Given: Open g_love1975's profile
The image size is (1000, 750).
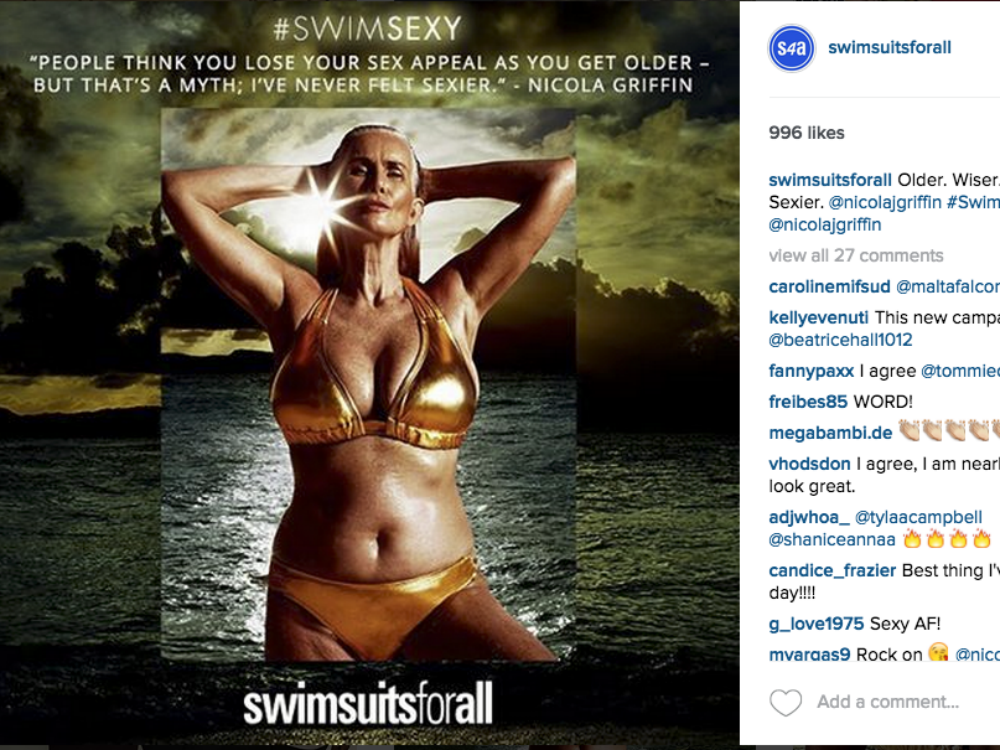Looking at the screenshot, I should (x=816, y=623).
